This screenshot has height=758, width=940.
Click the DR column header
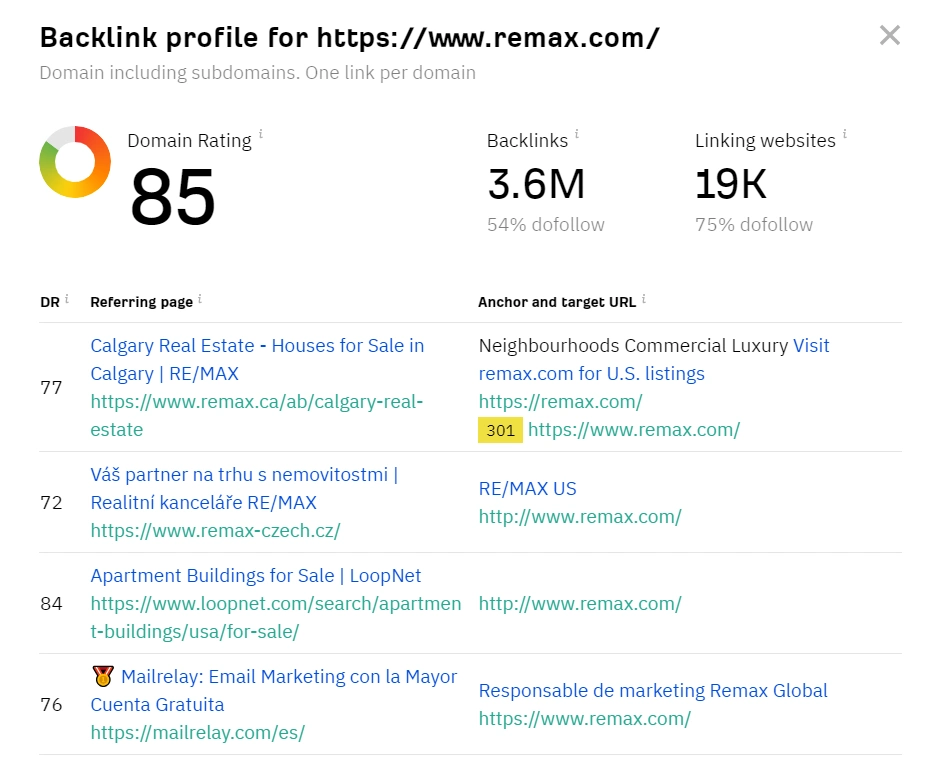click(x=50, y=302)
